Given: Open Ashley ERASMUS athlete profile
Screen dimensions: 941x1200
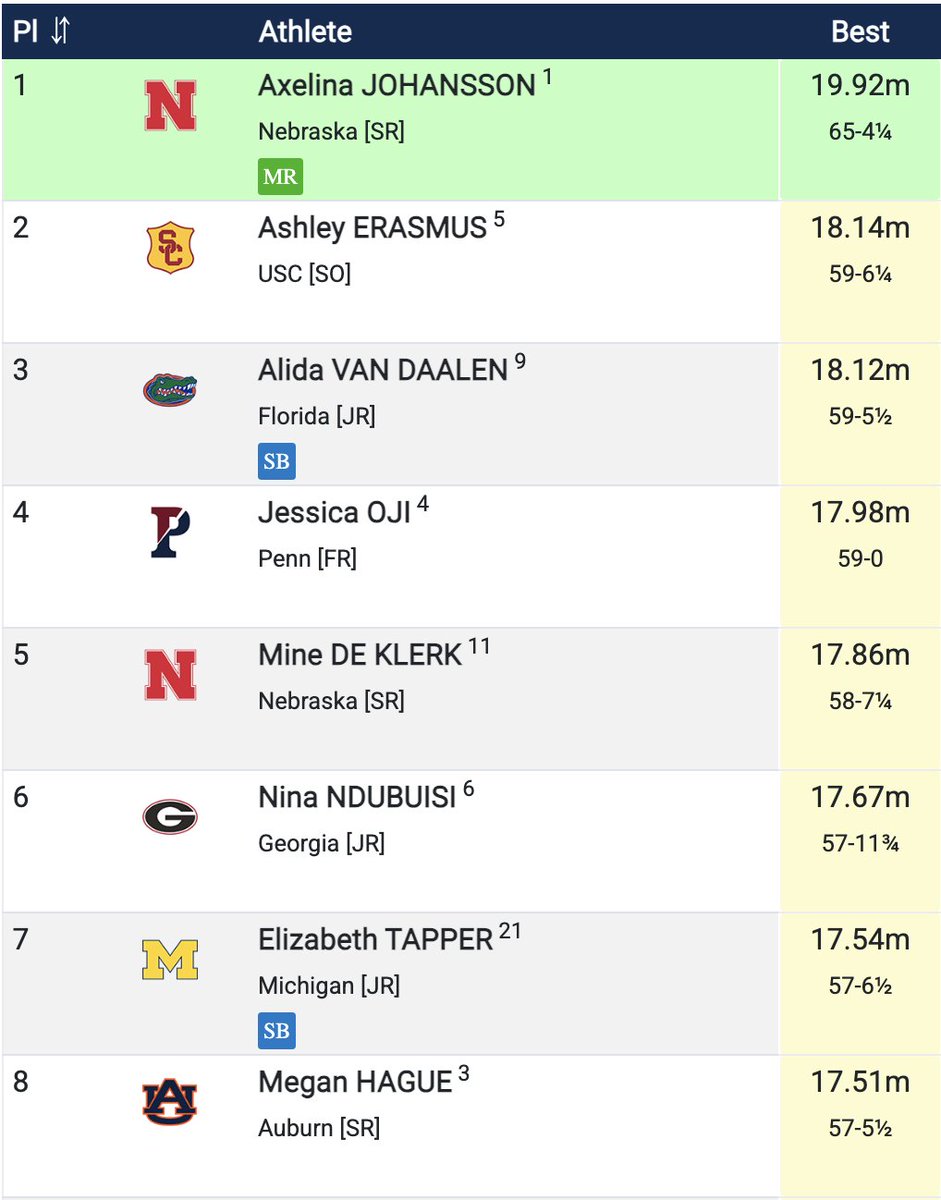Looking at the screenshot, I should coord(372,228).
